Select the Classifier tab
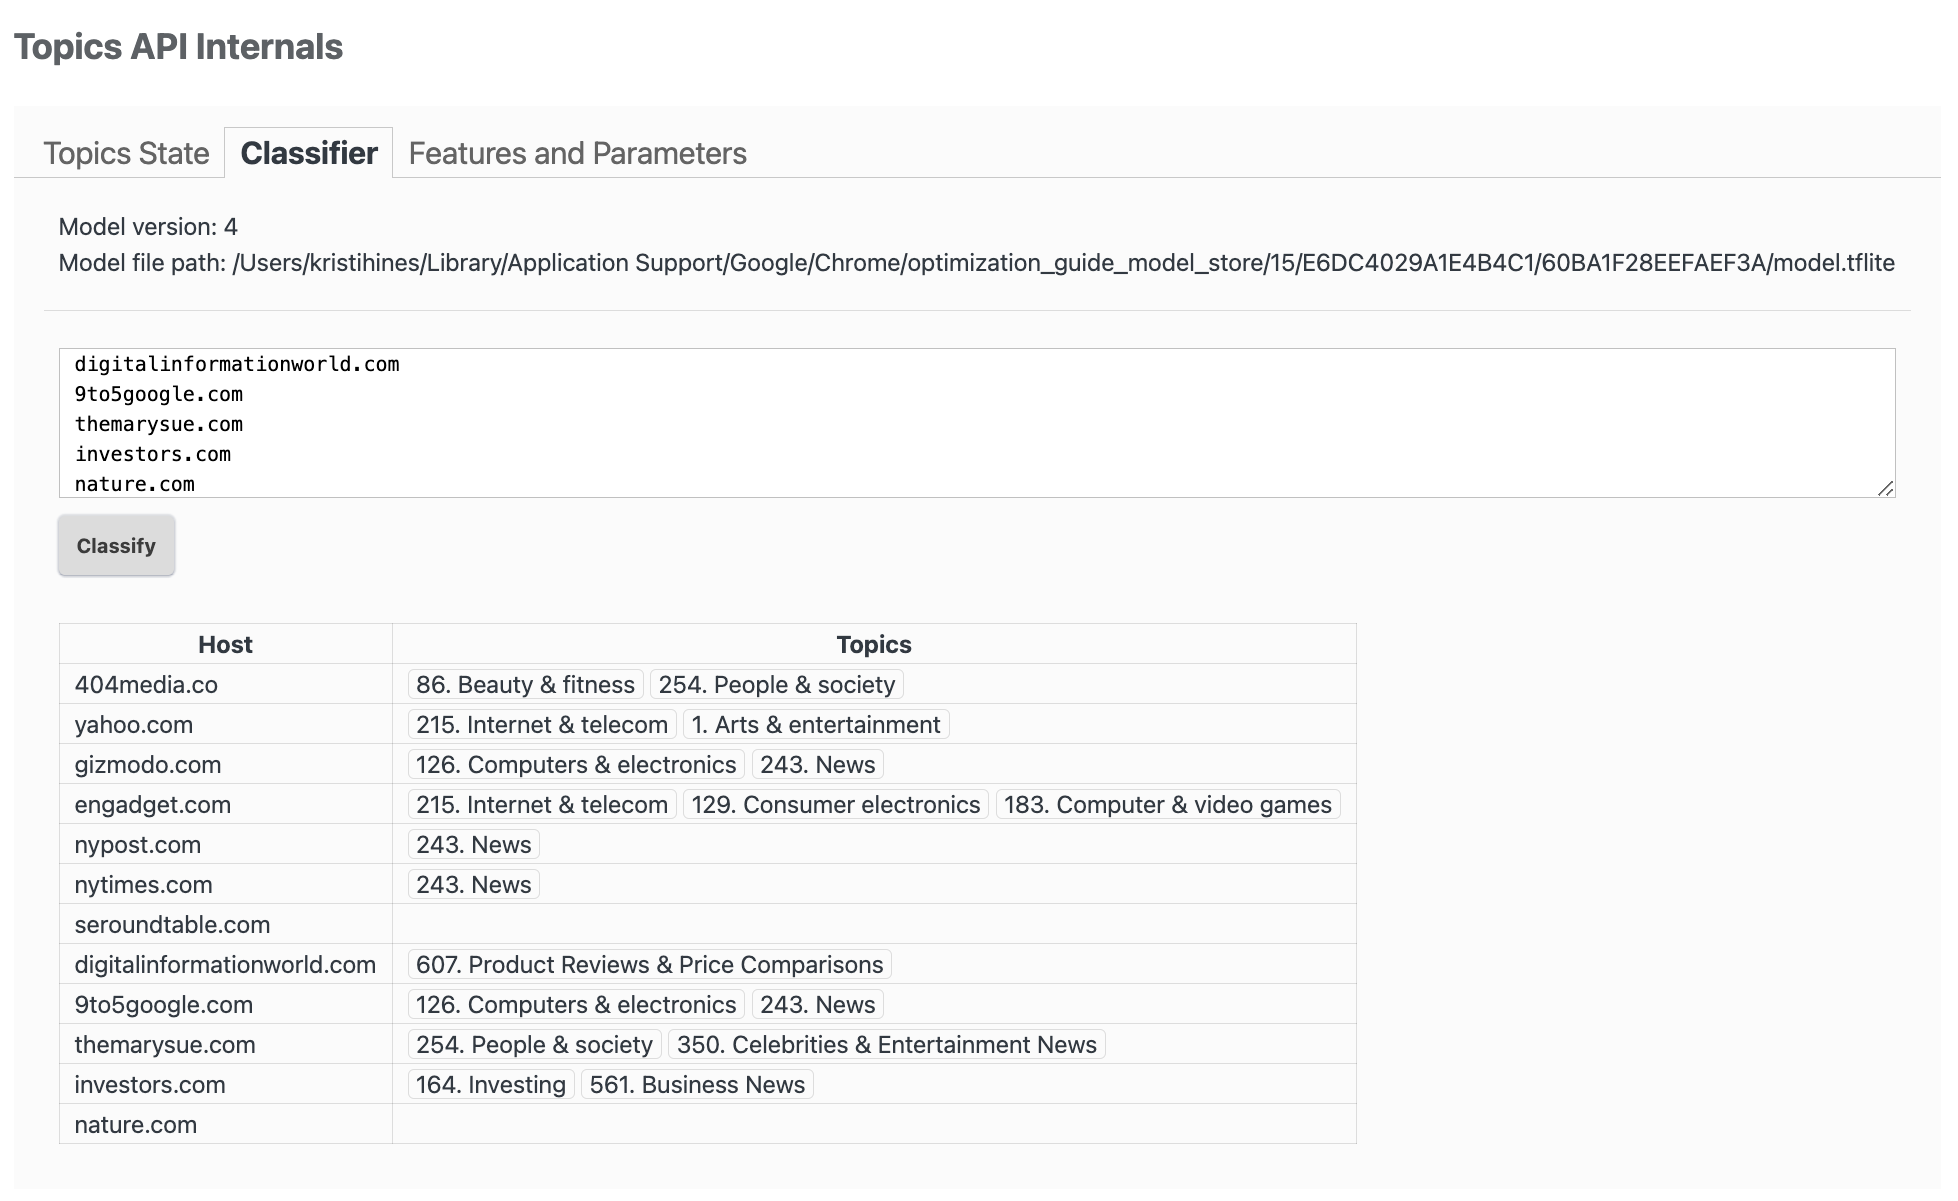Screen dimensions: 1958x1201 (x=309, y=153)
